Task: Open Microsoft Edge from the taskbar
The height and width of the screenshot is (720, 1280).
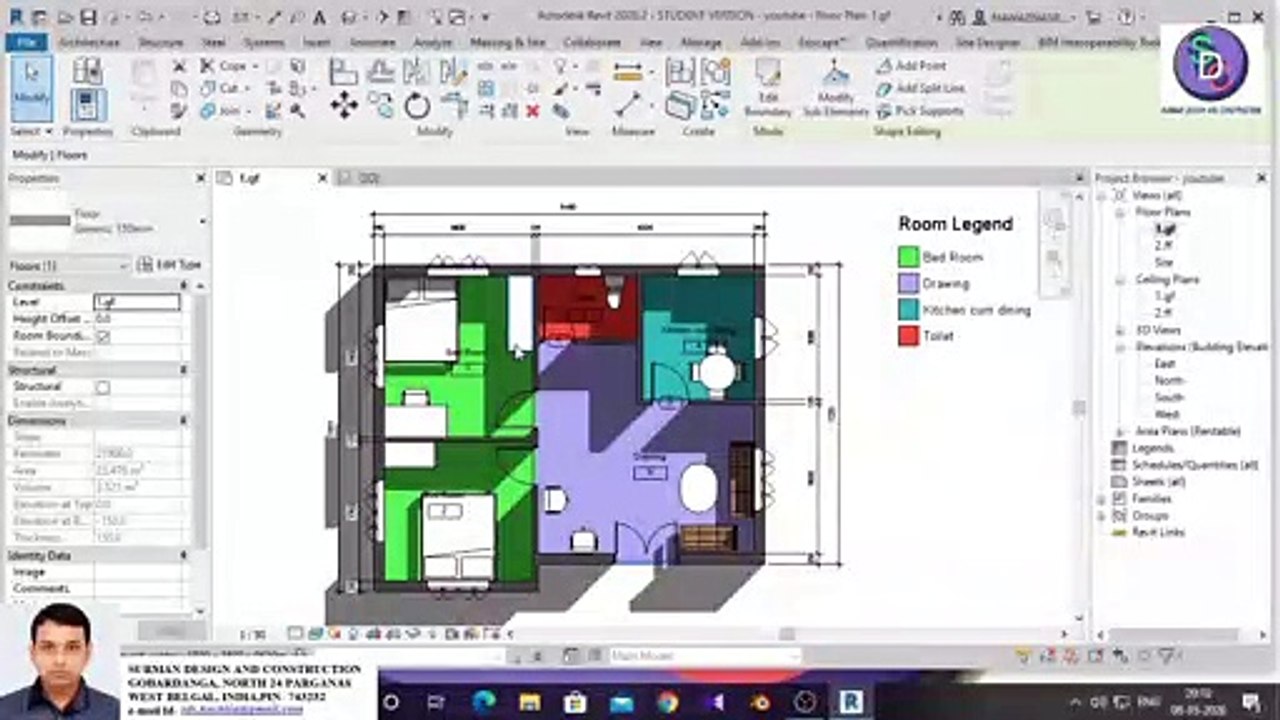Action: point(483,702)
